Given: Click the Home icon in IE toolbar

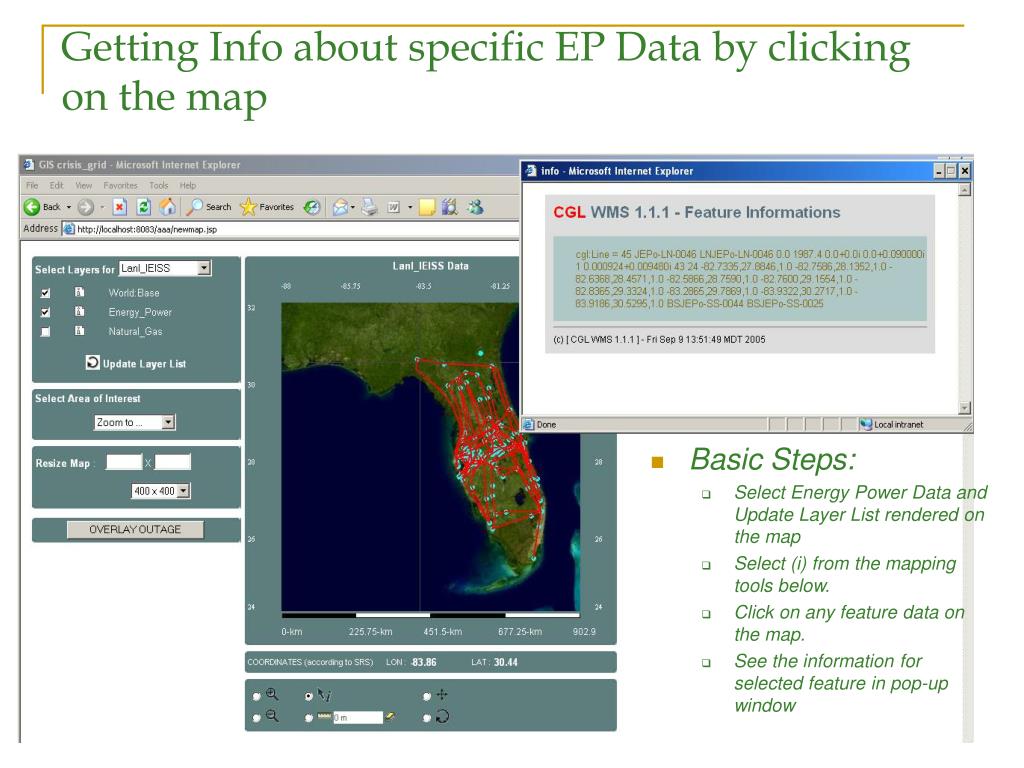Looking at the screenshot, I should (x=168, y=207).
